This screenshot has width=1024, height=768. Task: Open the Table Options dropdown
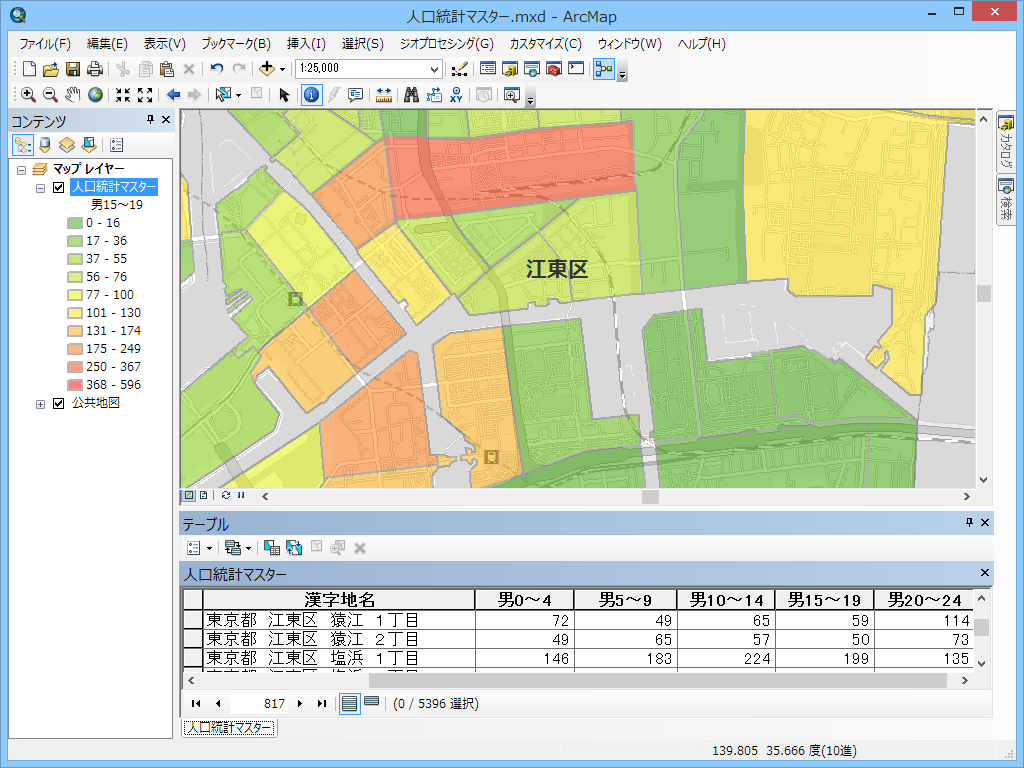[x=199, y=548]
